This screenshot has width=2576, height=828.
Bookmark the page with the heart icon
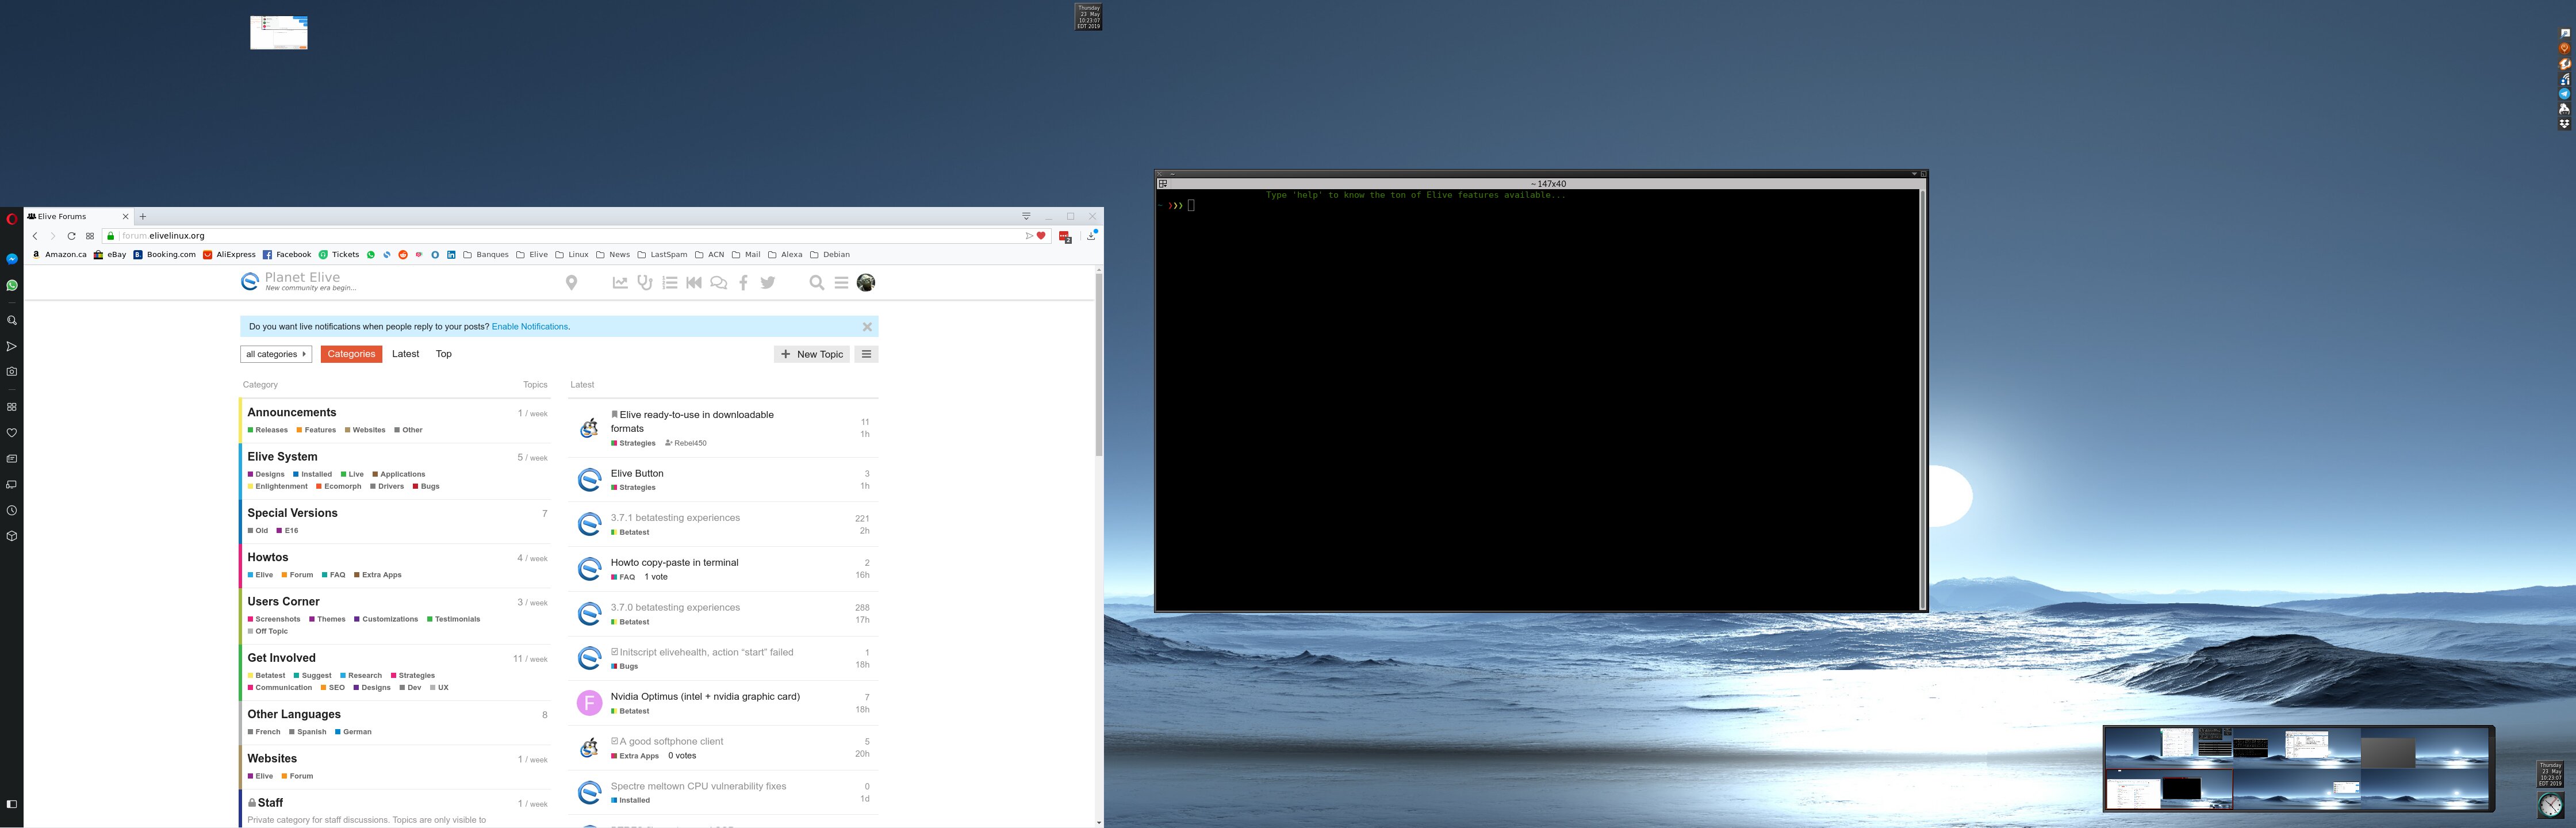(1041, 236)
